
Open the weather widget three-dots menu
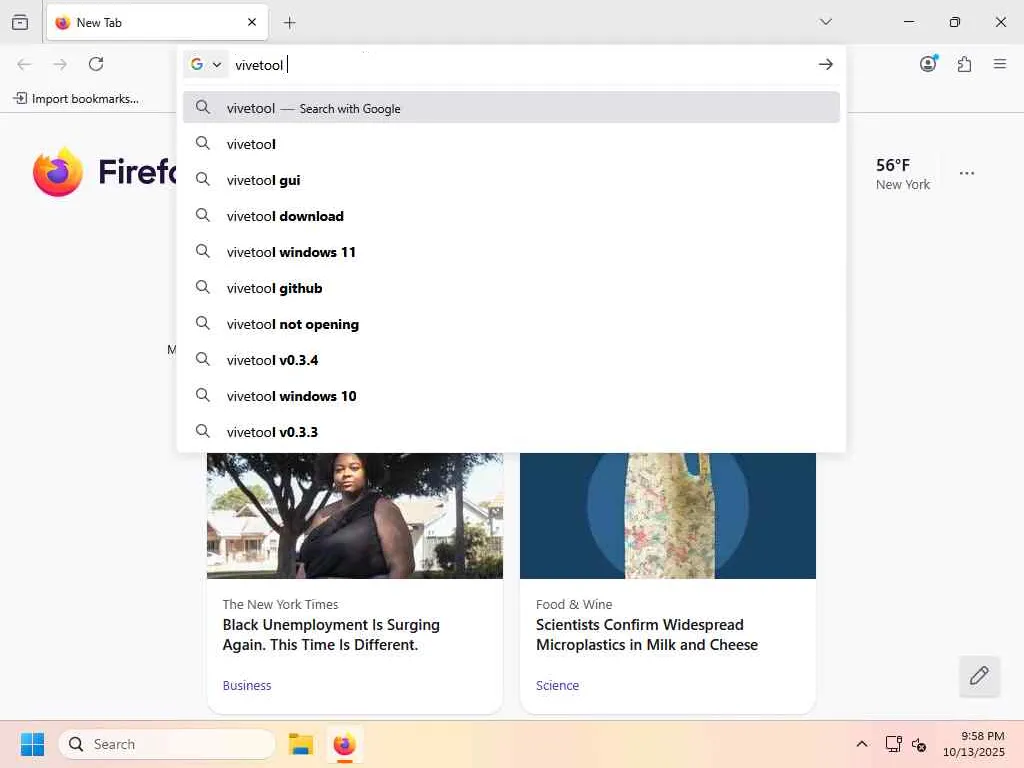click(967, 173)
